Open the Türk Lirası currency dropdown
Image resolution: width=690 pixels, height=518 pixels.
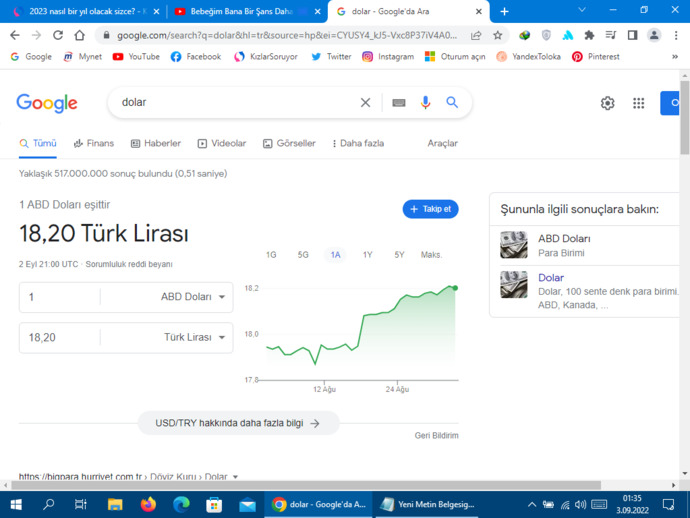194,338
